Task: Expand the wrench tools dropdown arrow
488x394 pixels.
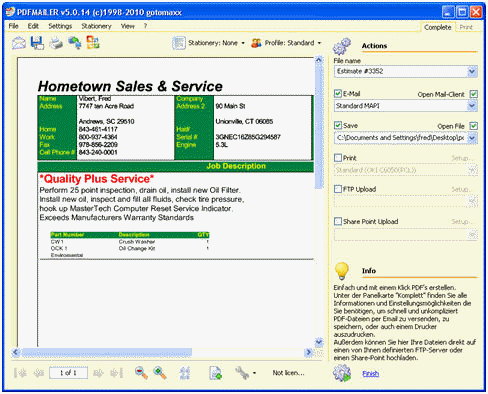Action: 254,373
